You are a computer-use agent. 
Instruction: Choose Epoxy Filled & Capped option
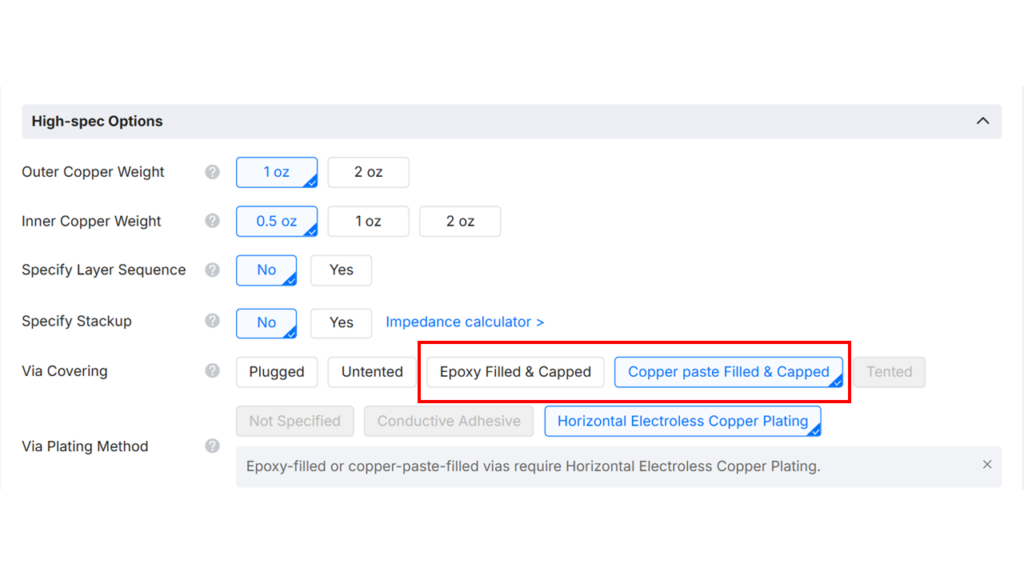(515, 372)
